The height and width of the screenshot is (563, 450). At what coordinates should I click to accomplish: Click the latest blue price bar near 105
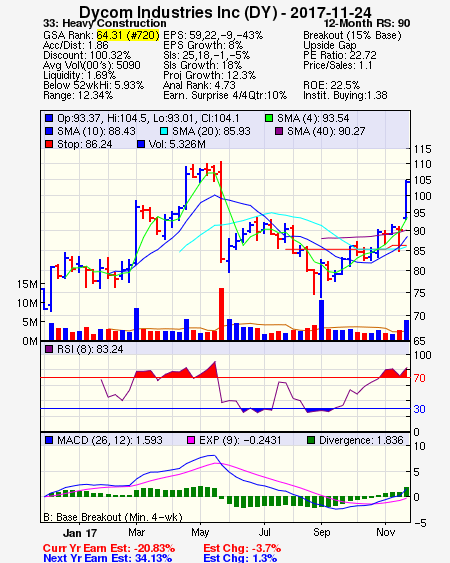(x=406, y=199)
